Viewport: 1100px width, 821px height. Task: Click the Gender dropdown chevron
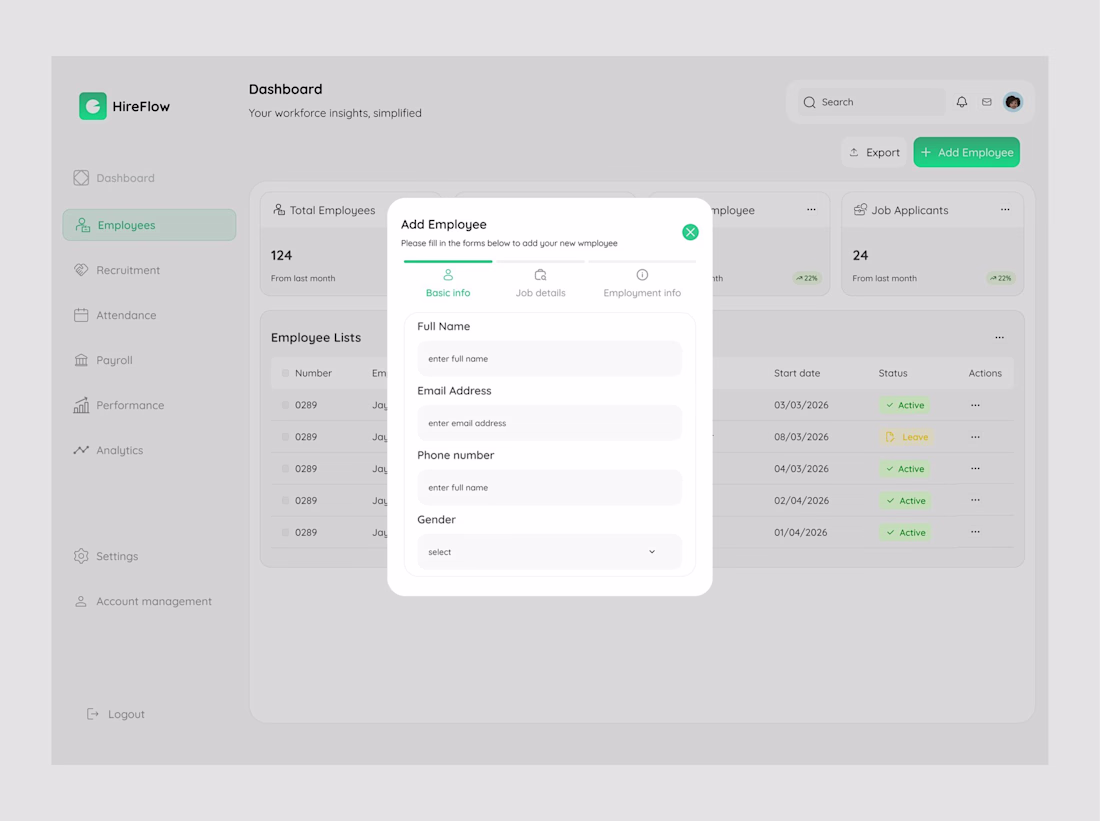click(x=652, y=552)
